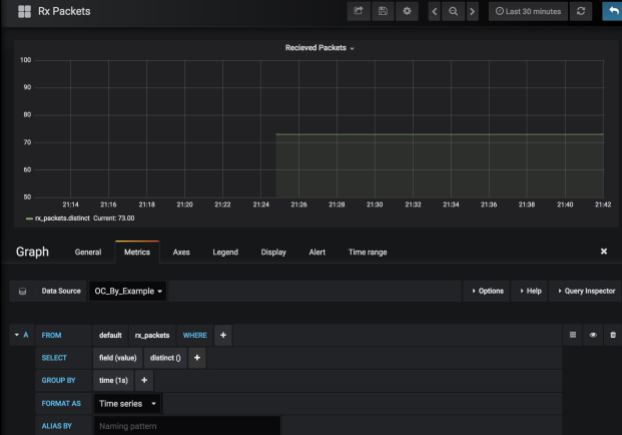Edit the distinct () function segment
Viewport: 622px width, 435px height.
pyautogui.click(x=165, y=358)
